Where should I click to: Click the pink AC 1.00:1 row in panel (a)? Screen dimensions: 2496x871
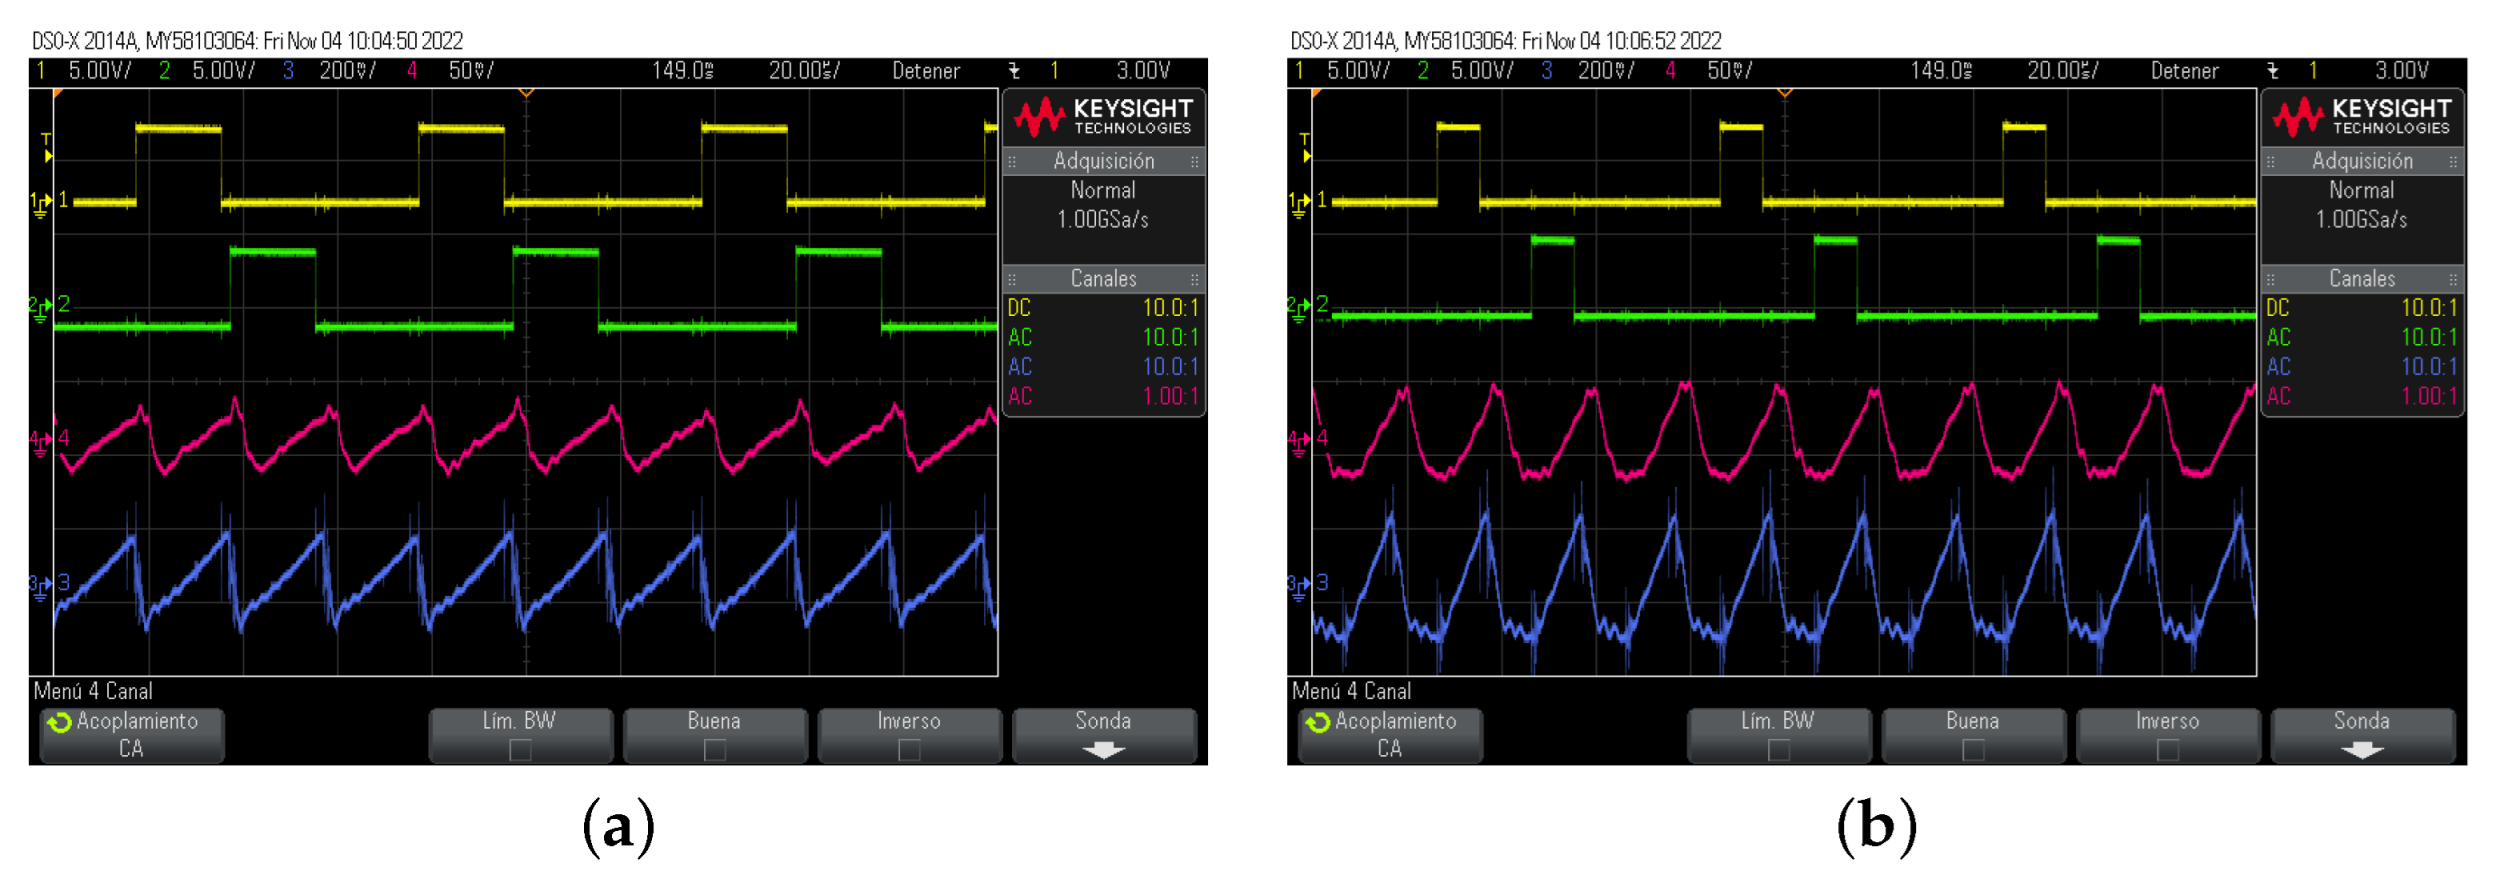tap(1103, 397)
